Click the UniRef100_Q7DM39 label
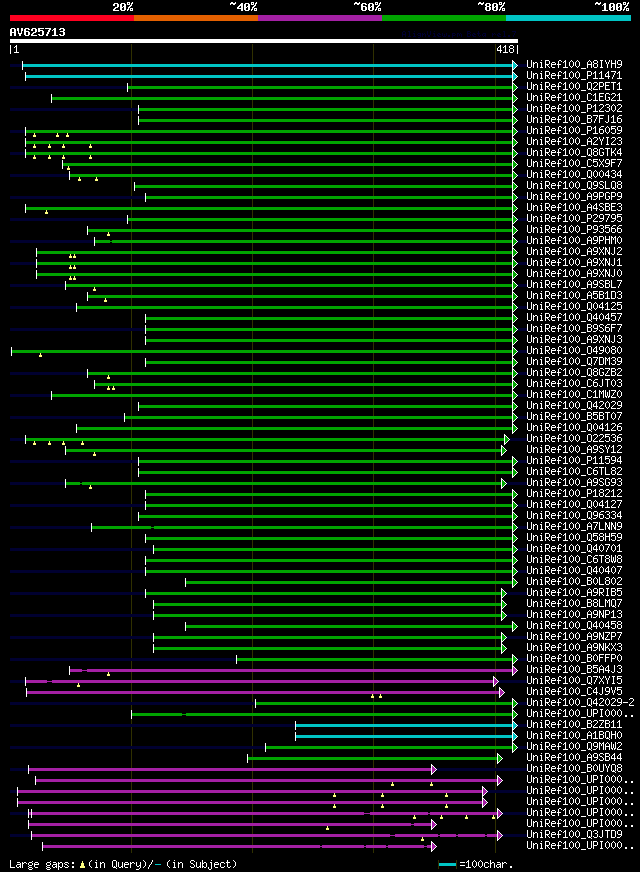 [x=574, y=361]
